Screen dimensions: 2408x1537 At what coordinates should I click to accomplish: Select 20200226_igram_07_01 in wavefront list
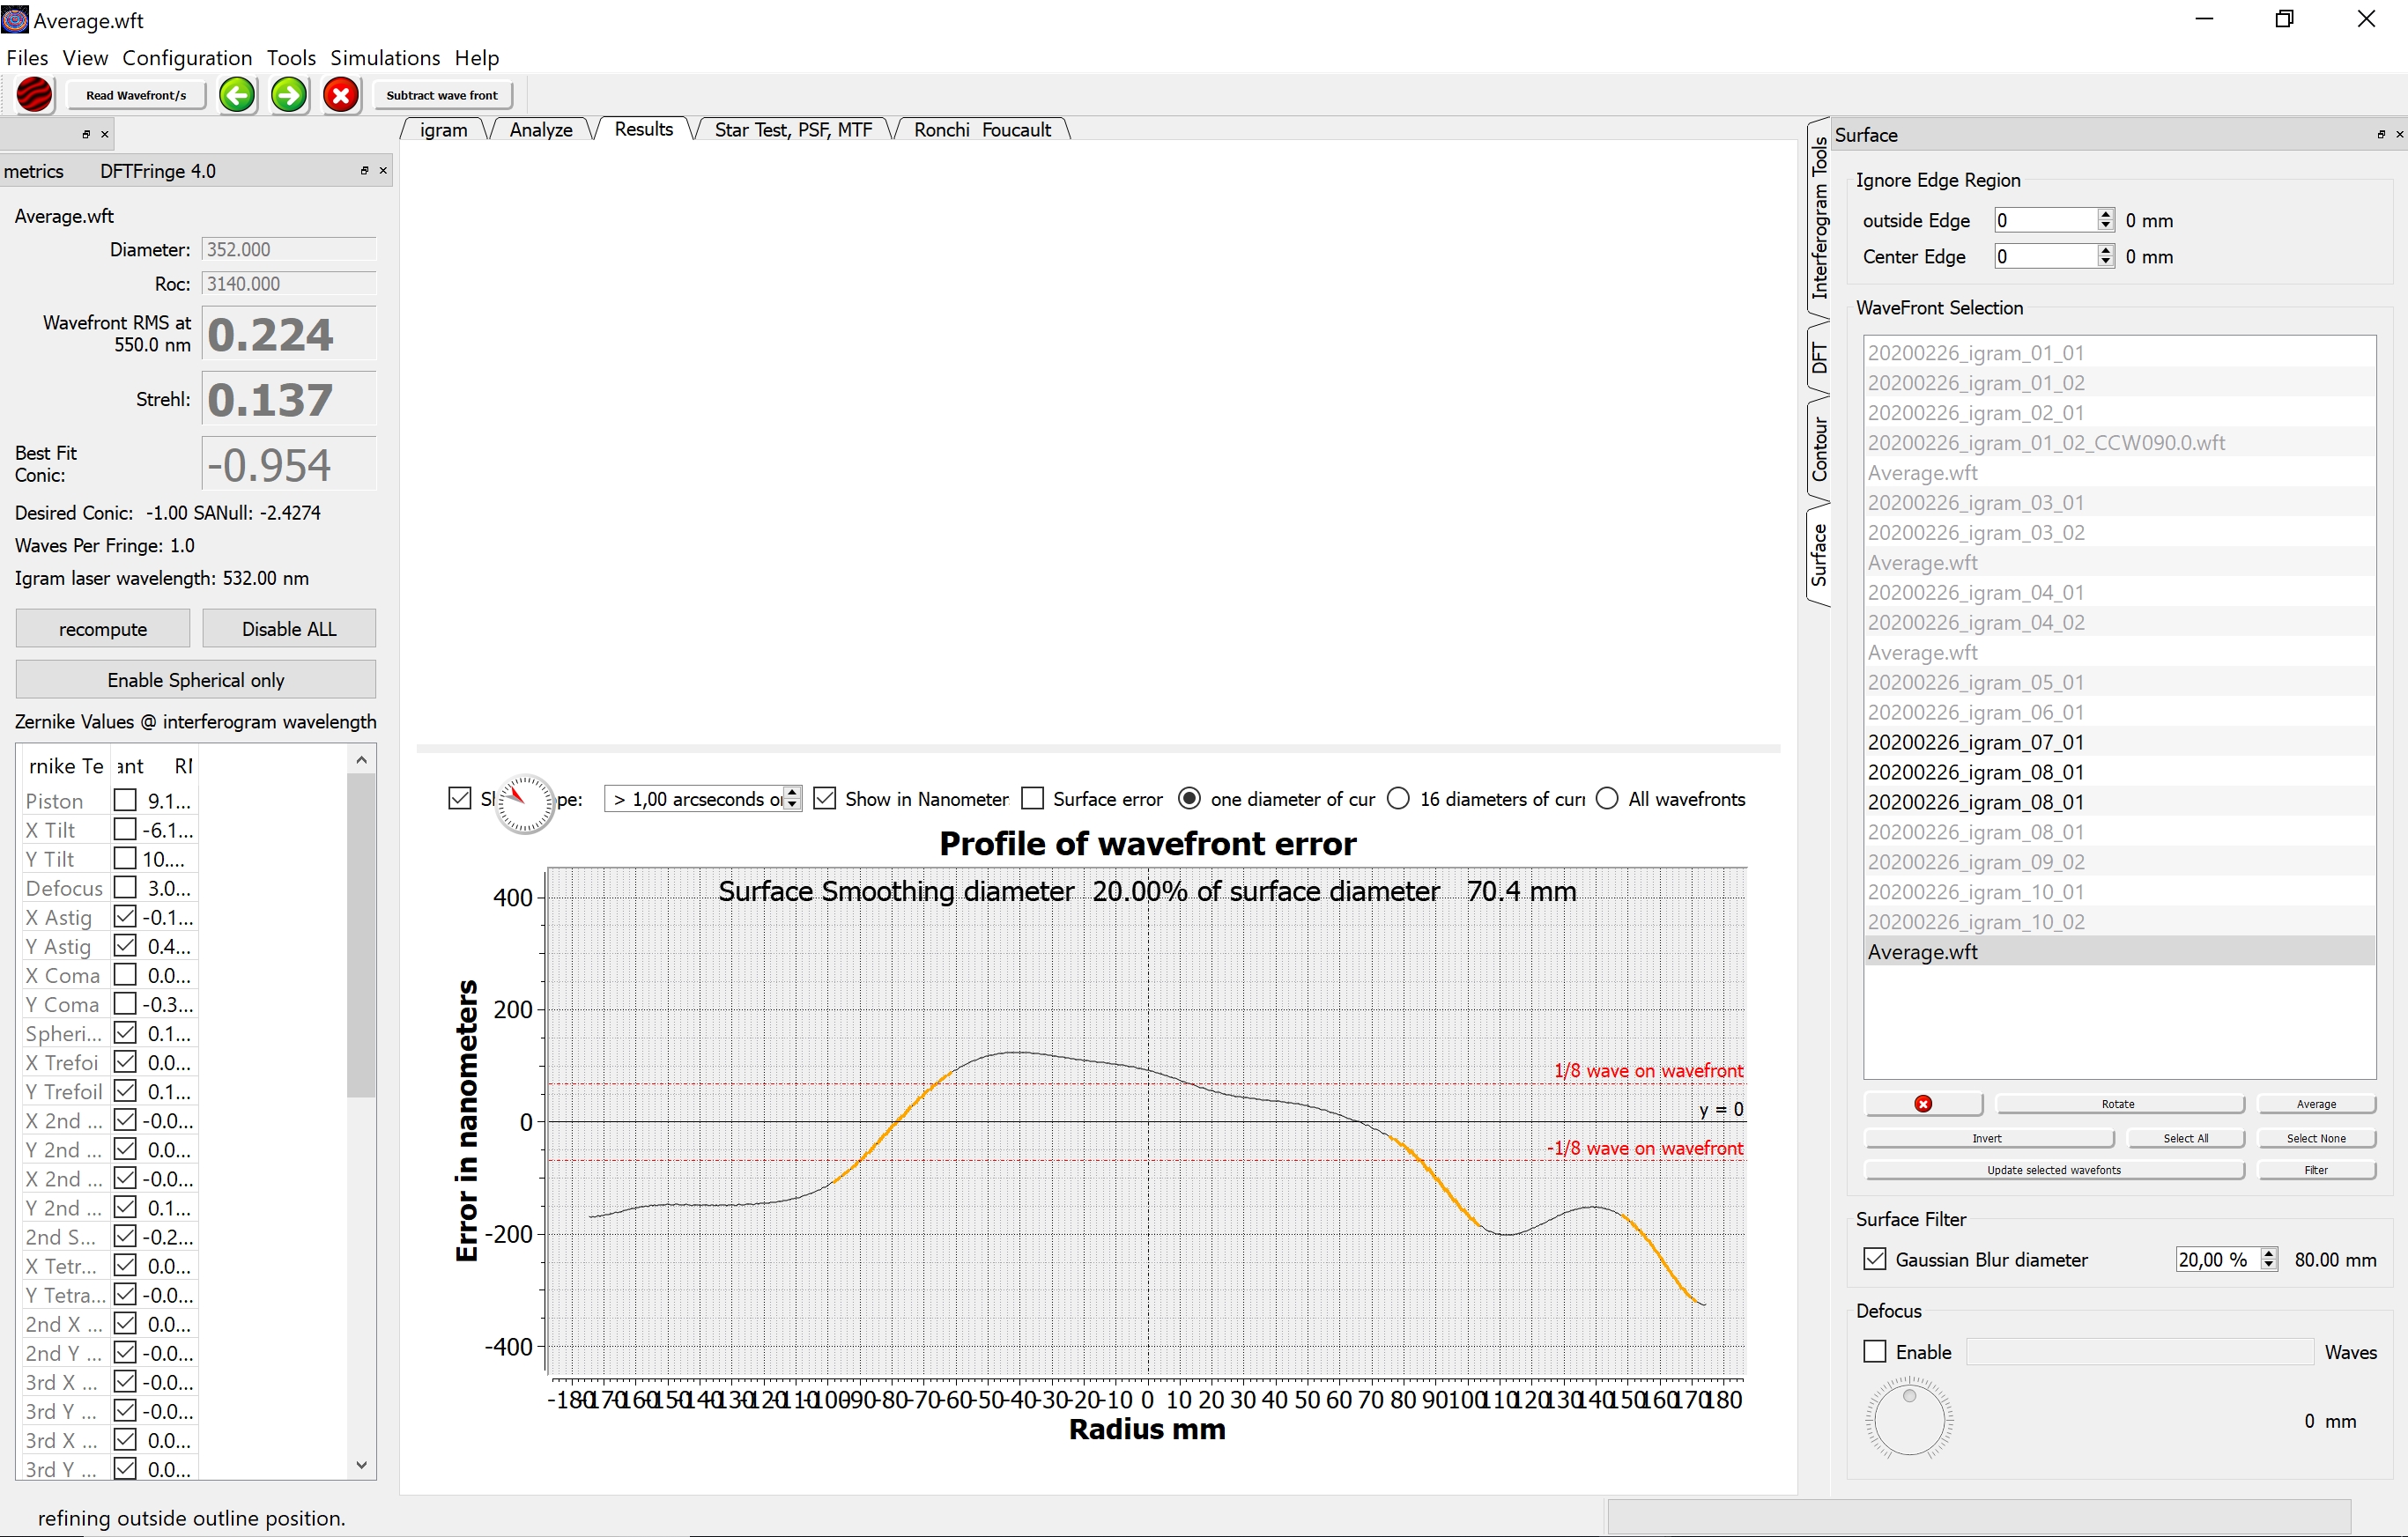tap(1975, 742)
